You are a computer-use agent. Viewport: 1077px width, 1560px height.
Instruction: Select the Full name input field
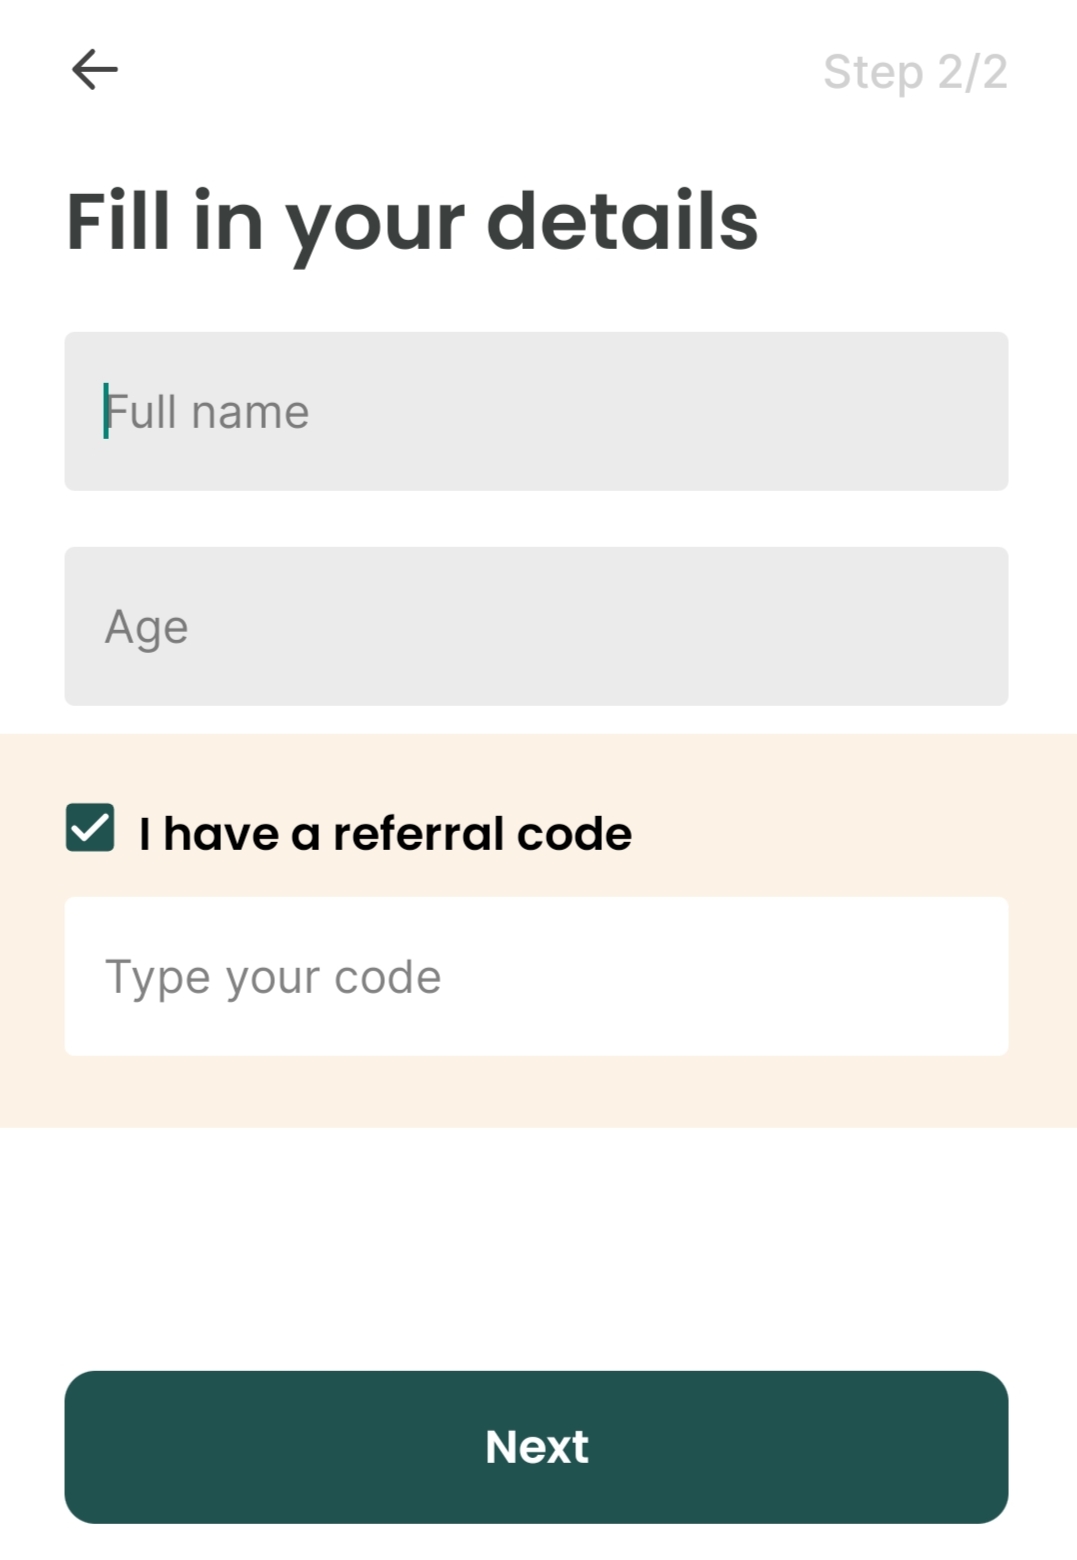click(536, 410)
